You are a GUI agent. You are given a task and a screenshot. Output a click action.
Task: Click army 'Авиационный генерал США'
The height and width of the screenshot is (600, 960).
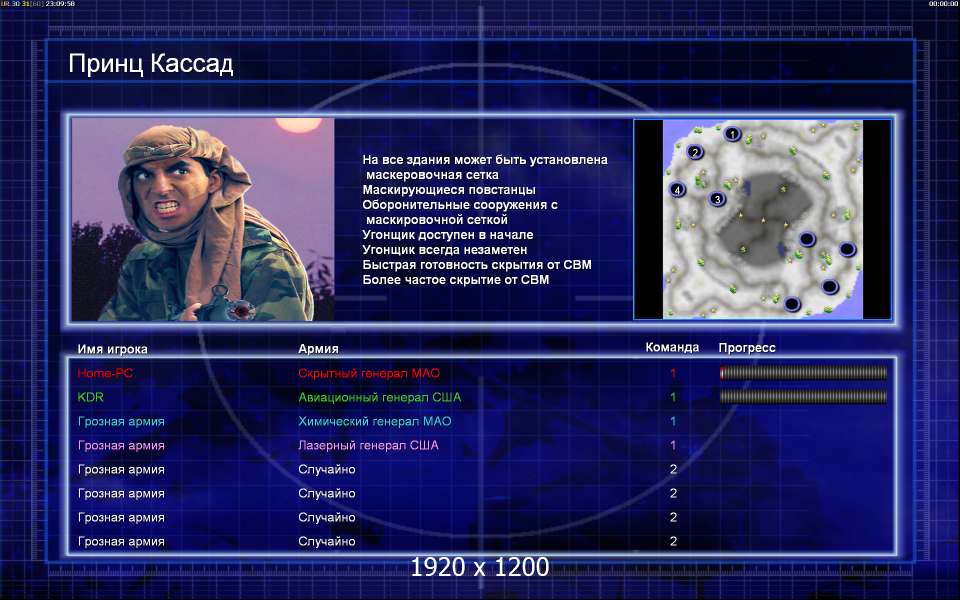coord(380,397)
